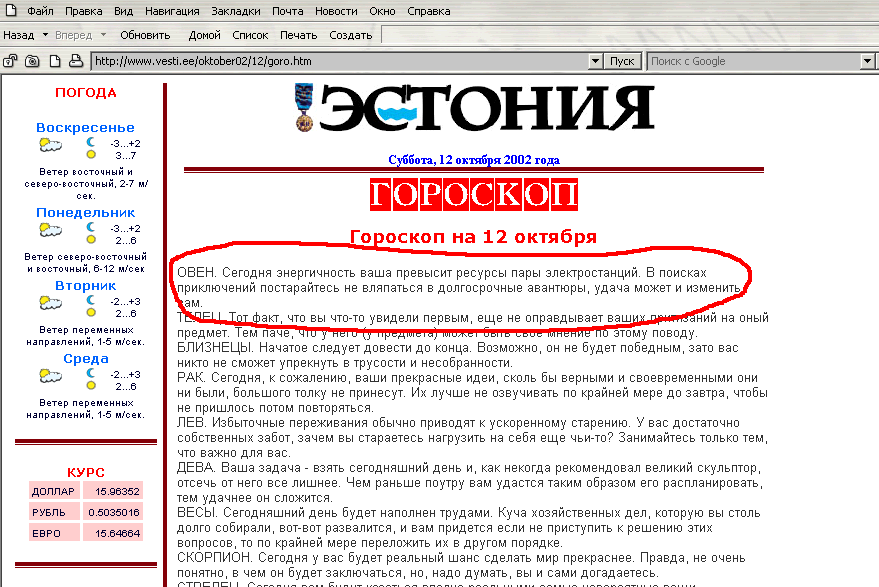
Task: Click the yellow sun icon under Вторник
Action: pyautogui.click(x=91, y=313)
